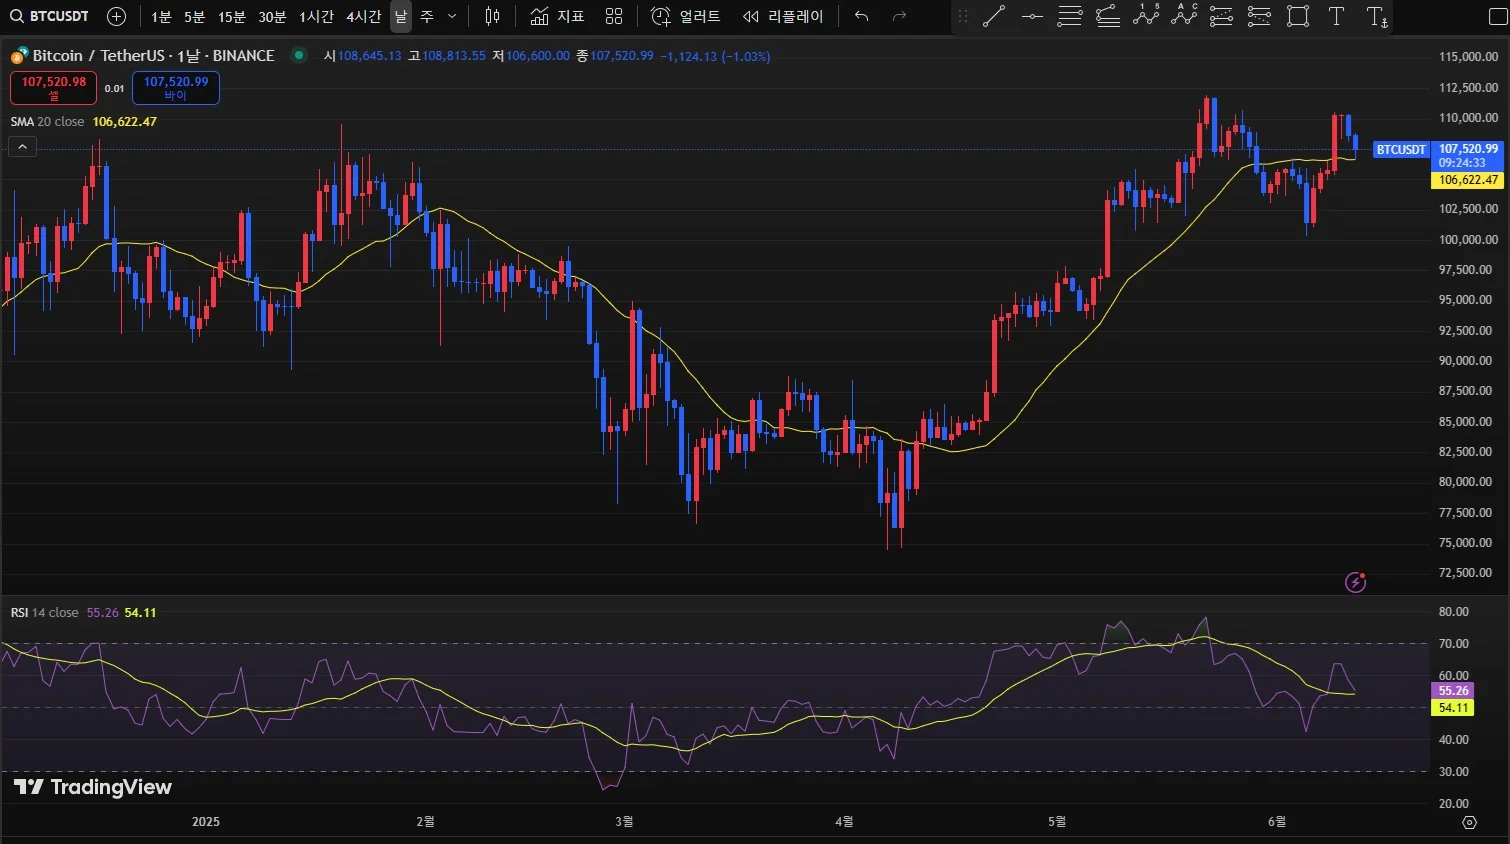Open chart settings hexagon icon
1510x844 pixels.
click(x=1469, y=822)
